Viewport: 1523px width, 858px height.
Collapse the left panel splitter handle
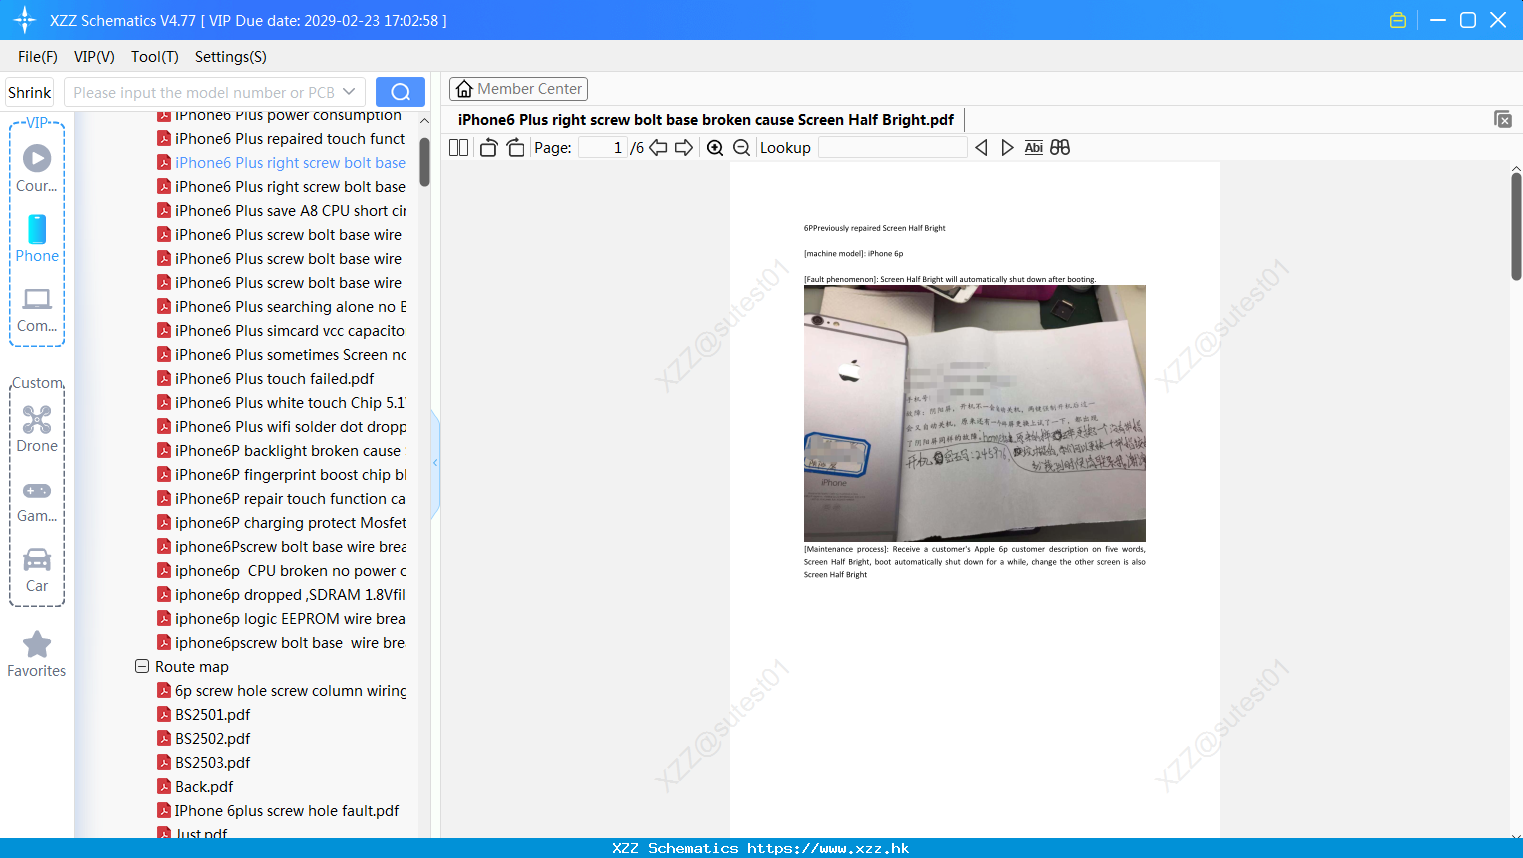point(435,463)
